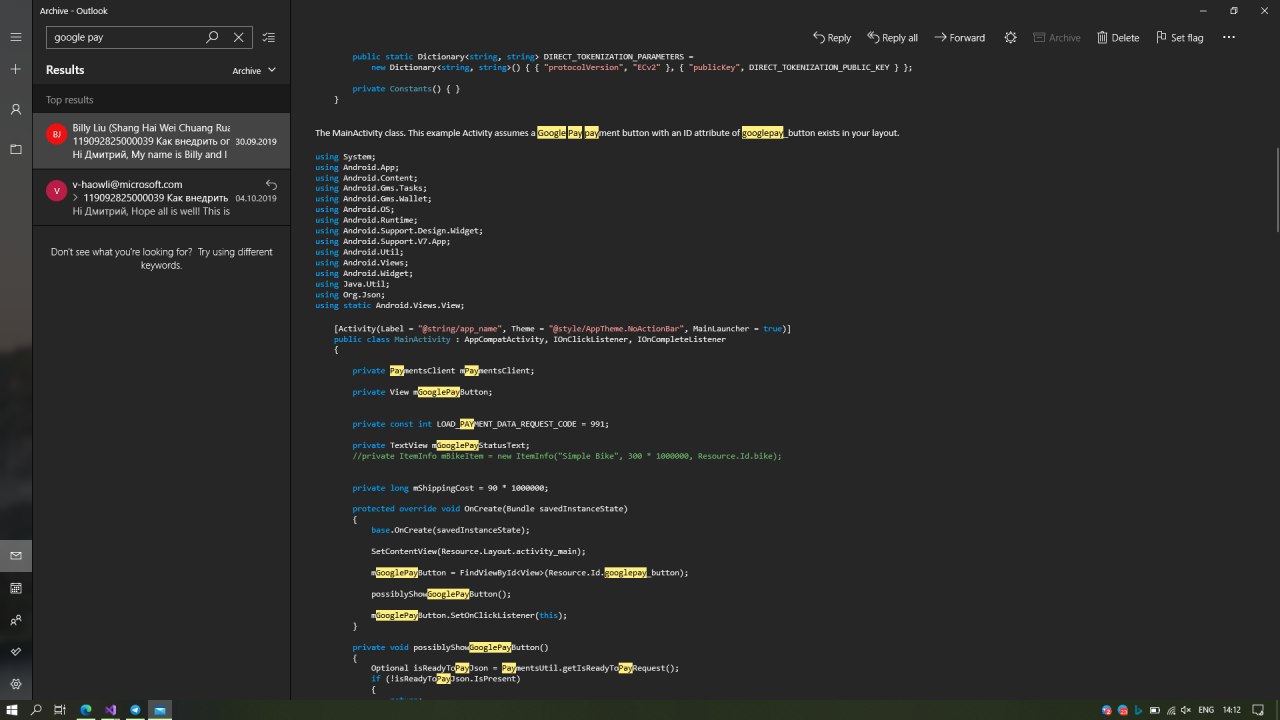The image size is (1280, 720).
Task: Click 'public class MainActivity' code line
Action: [530, 339]
